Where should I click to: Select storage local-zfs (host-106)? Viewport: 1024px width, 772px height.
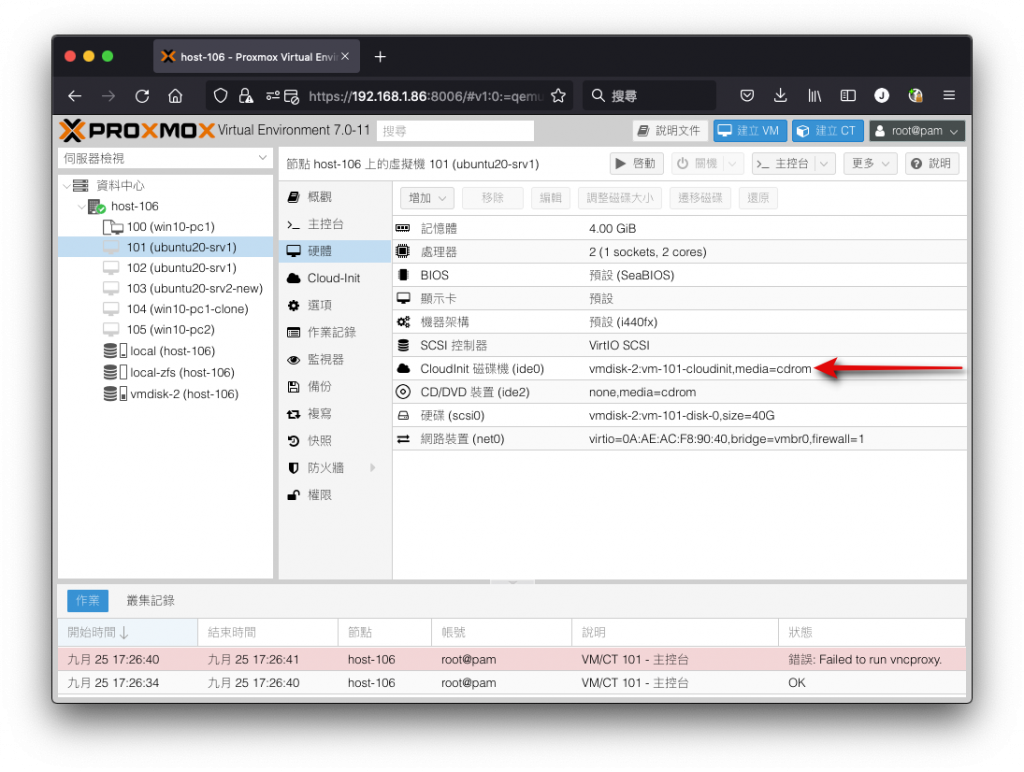pyautogui.click(x=182, y=372)
